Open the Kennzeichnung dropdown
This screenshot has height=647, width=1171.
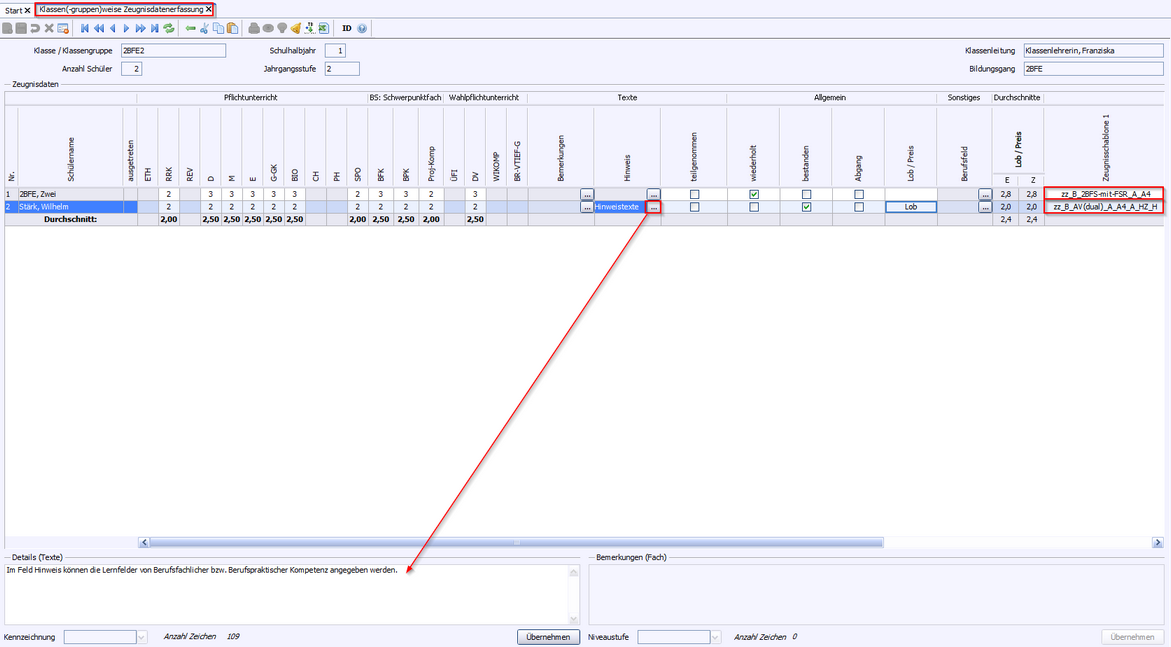[x=141, y=637]
